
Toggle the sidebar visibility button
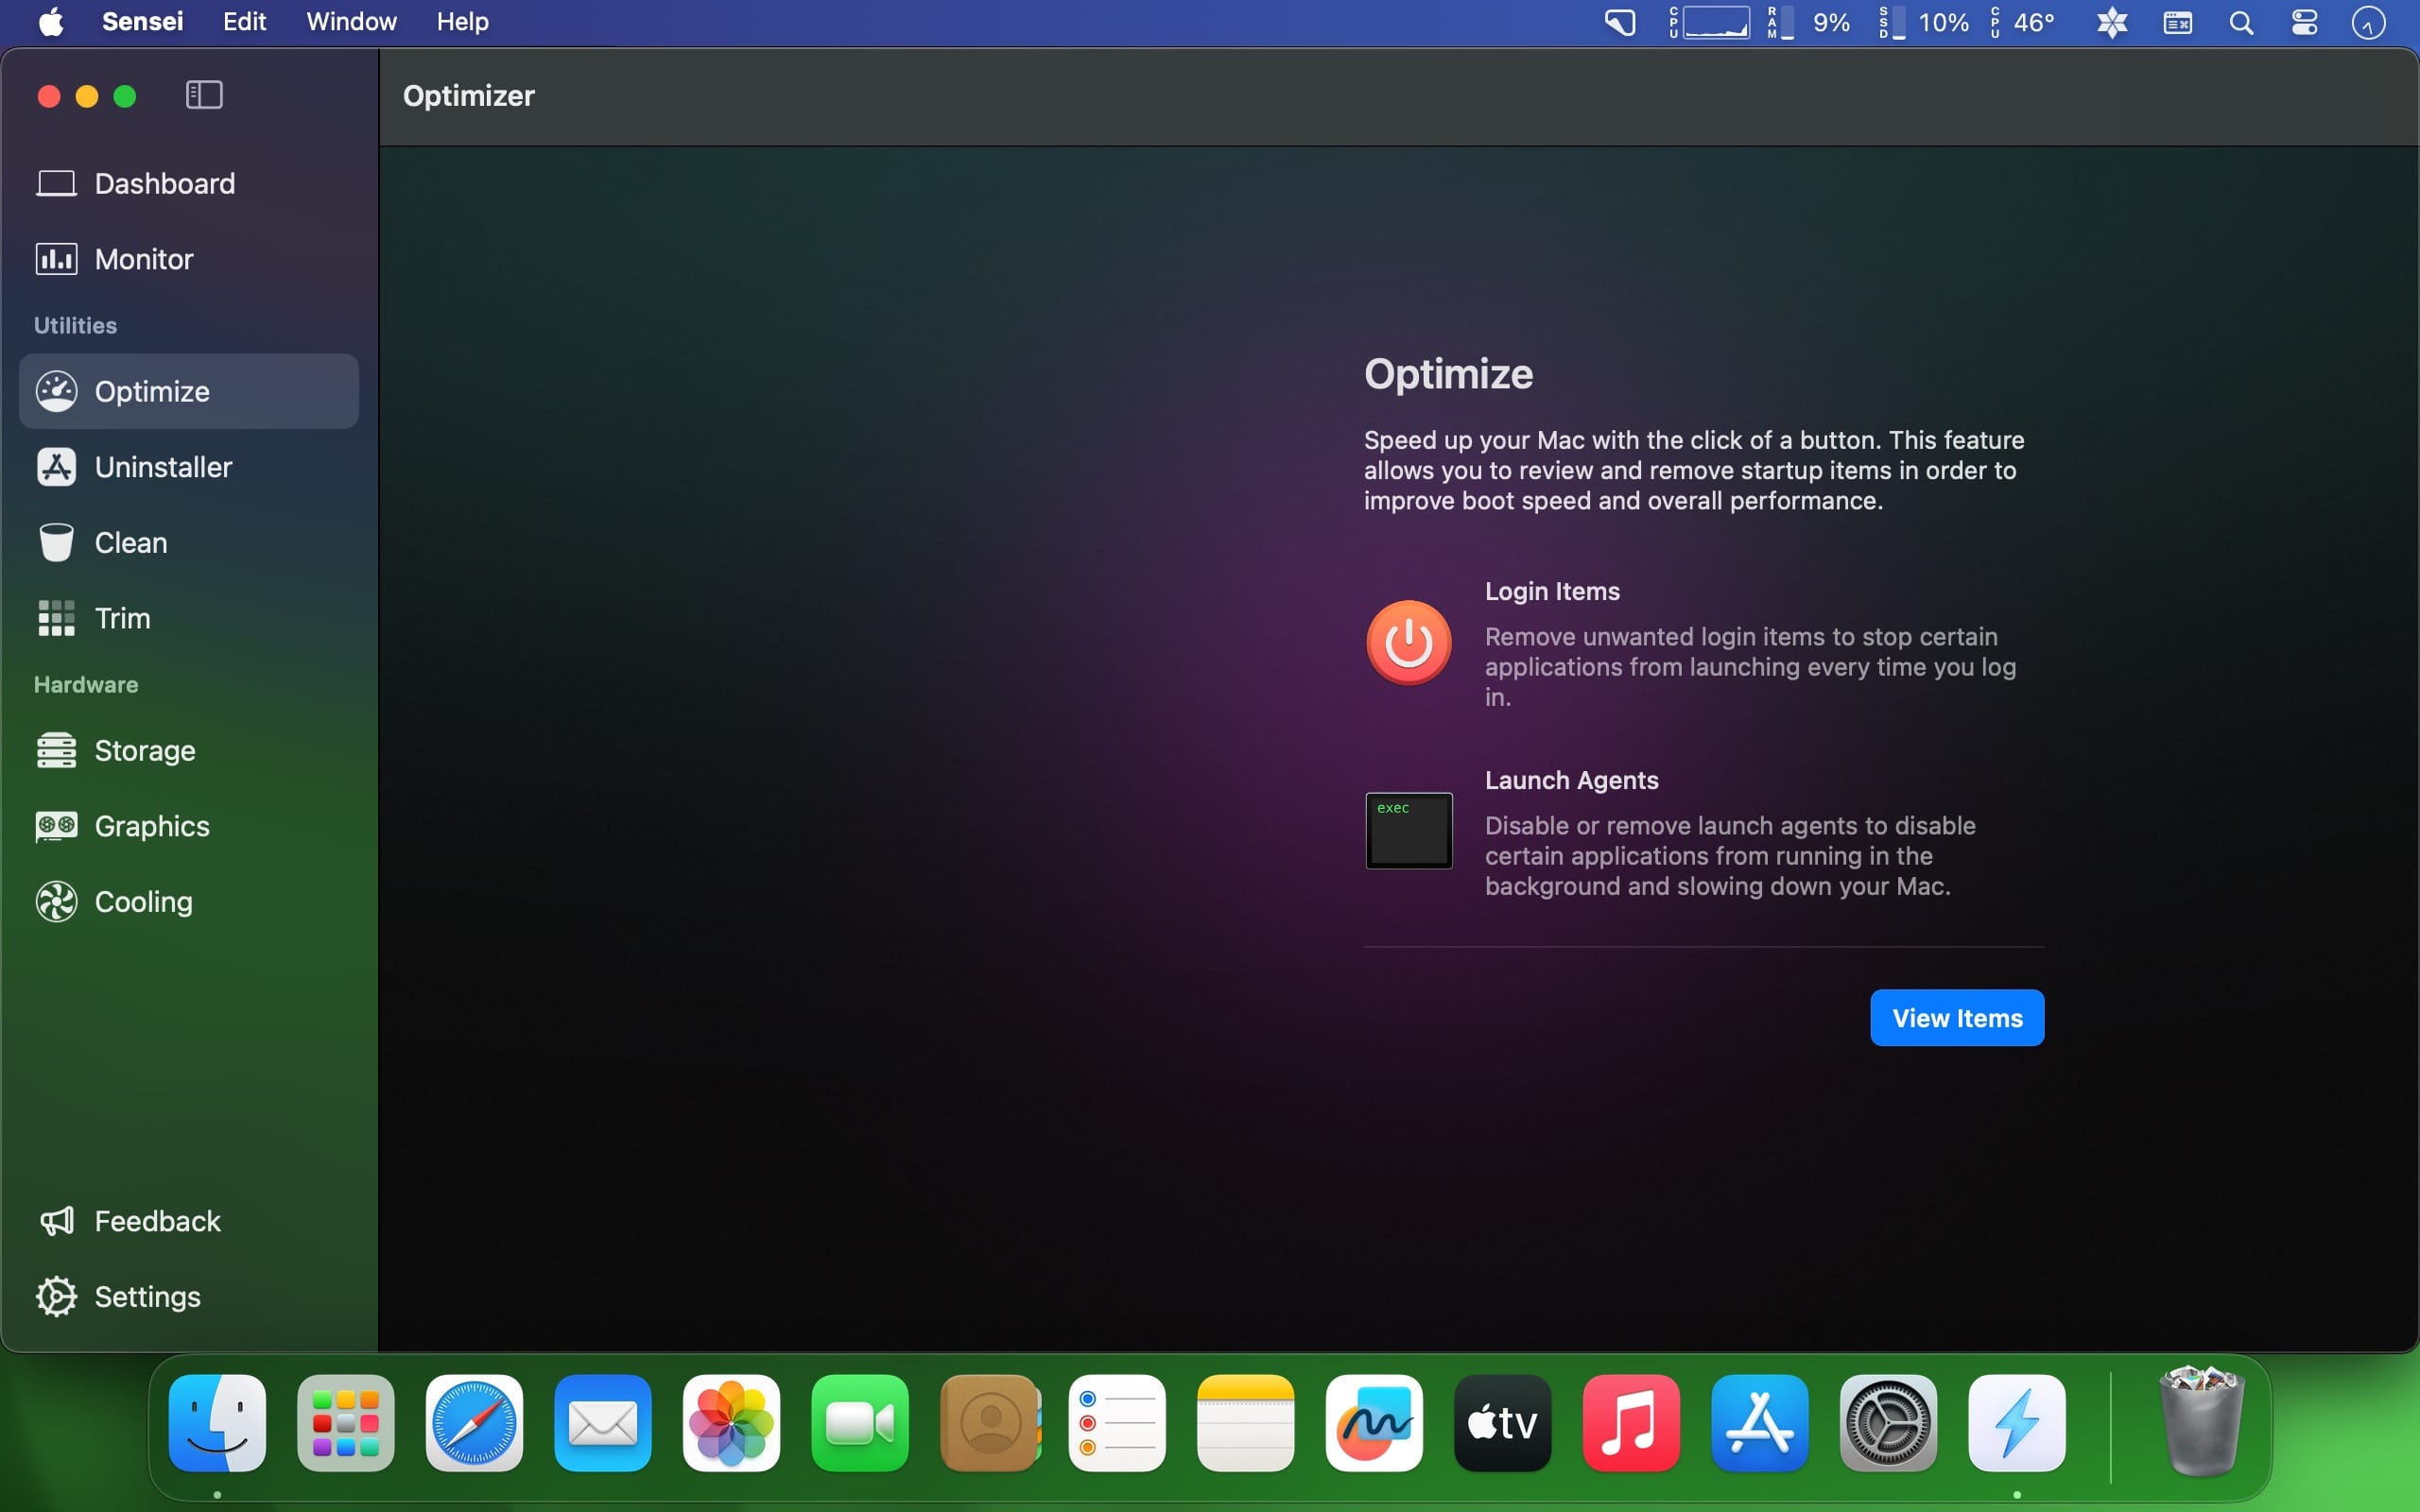click(204, 96)
